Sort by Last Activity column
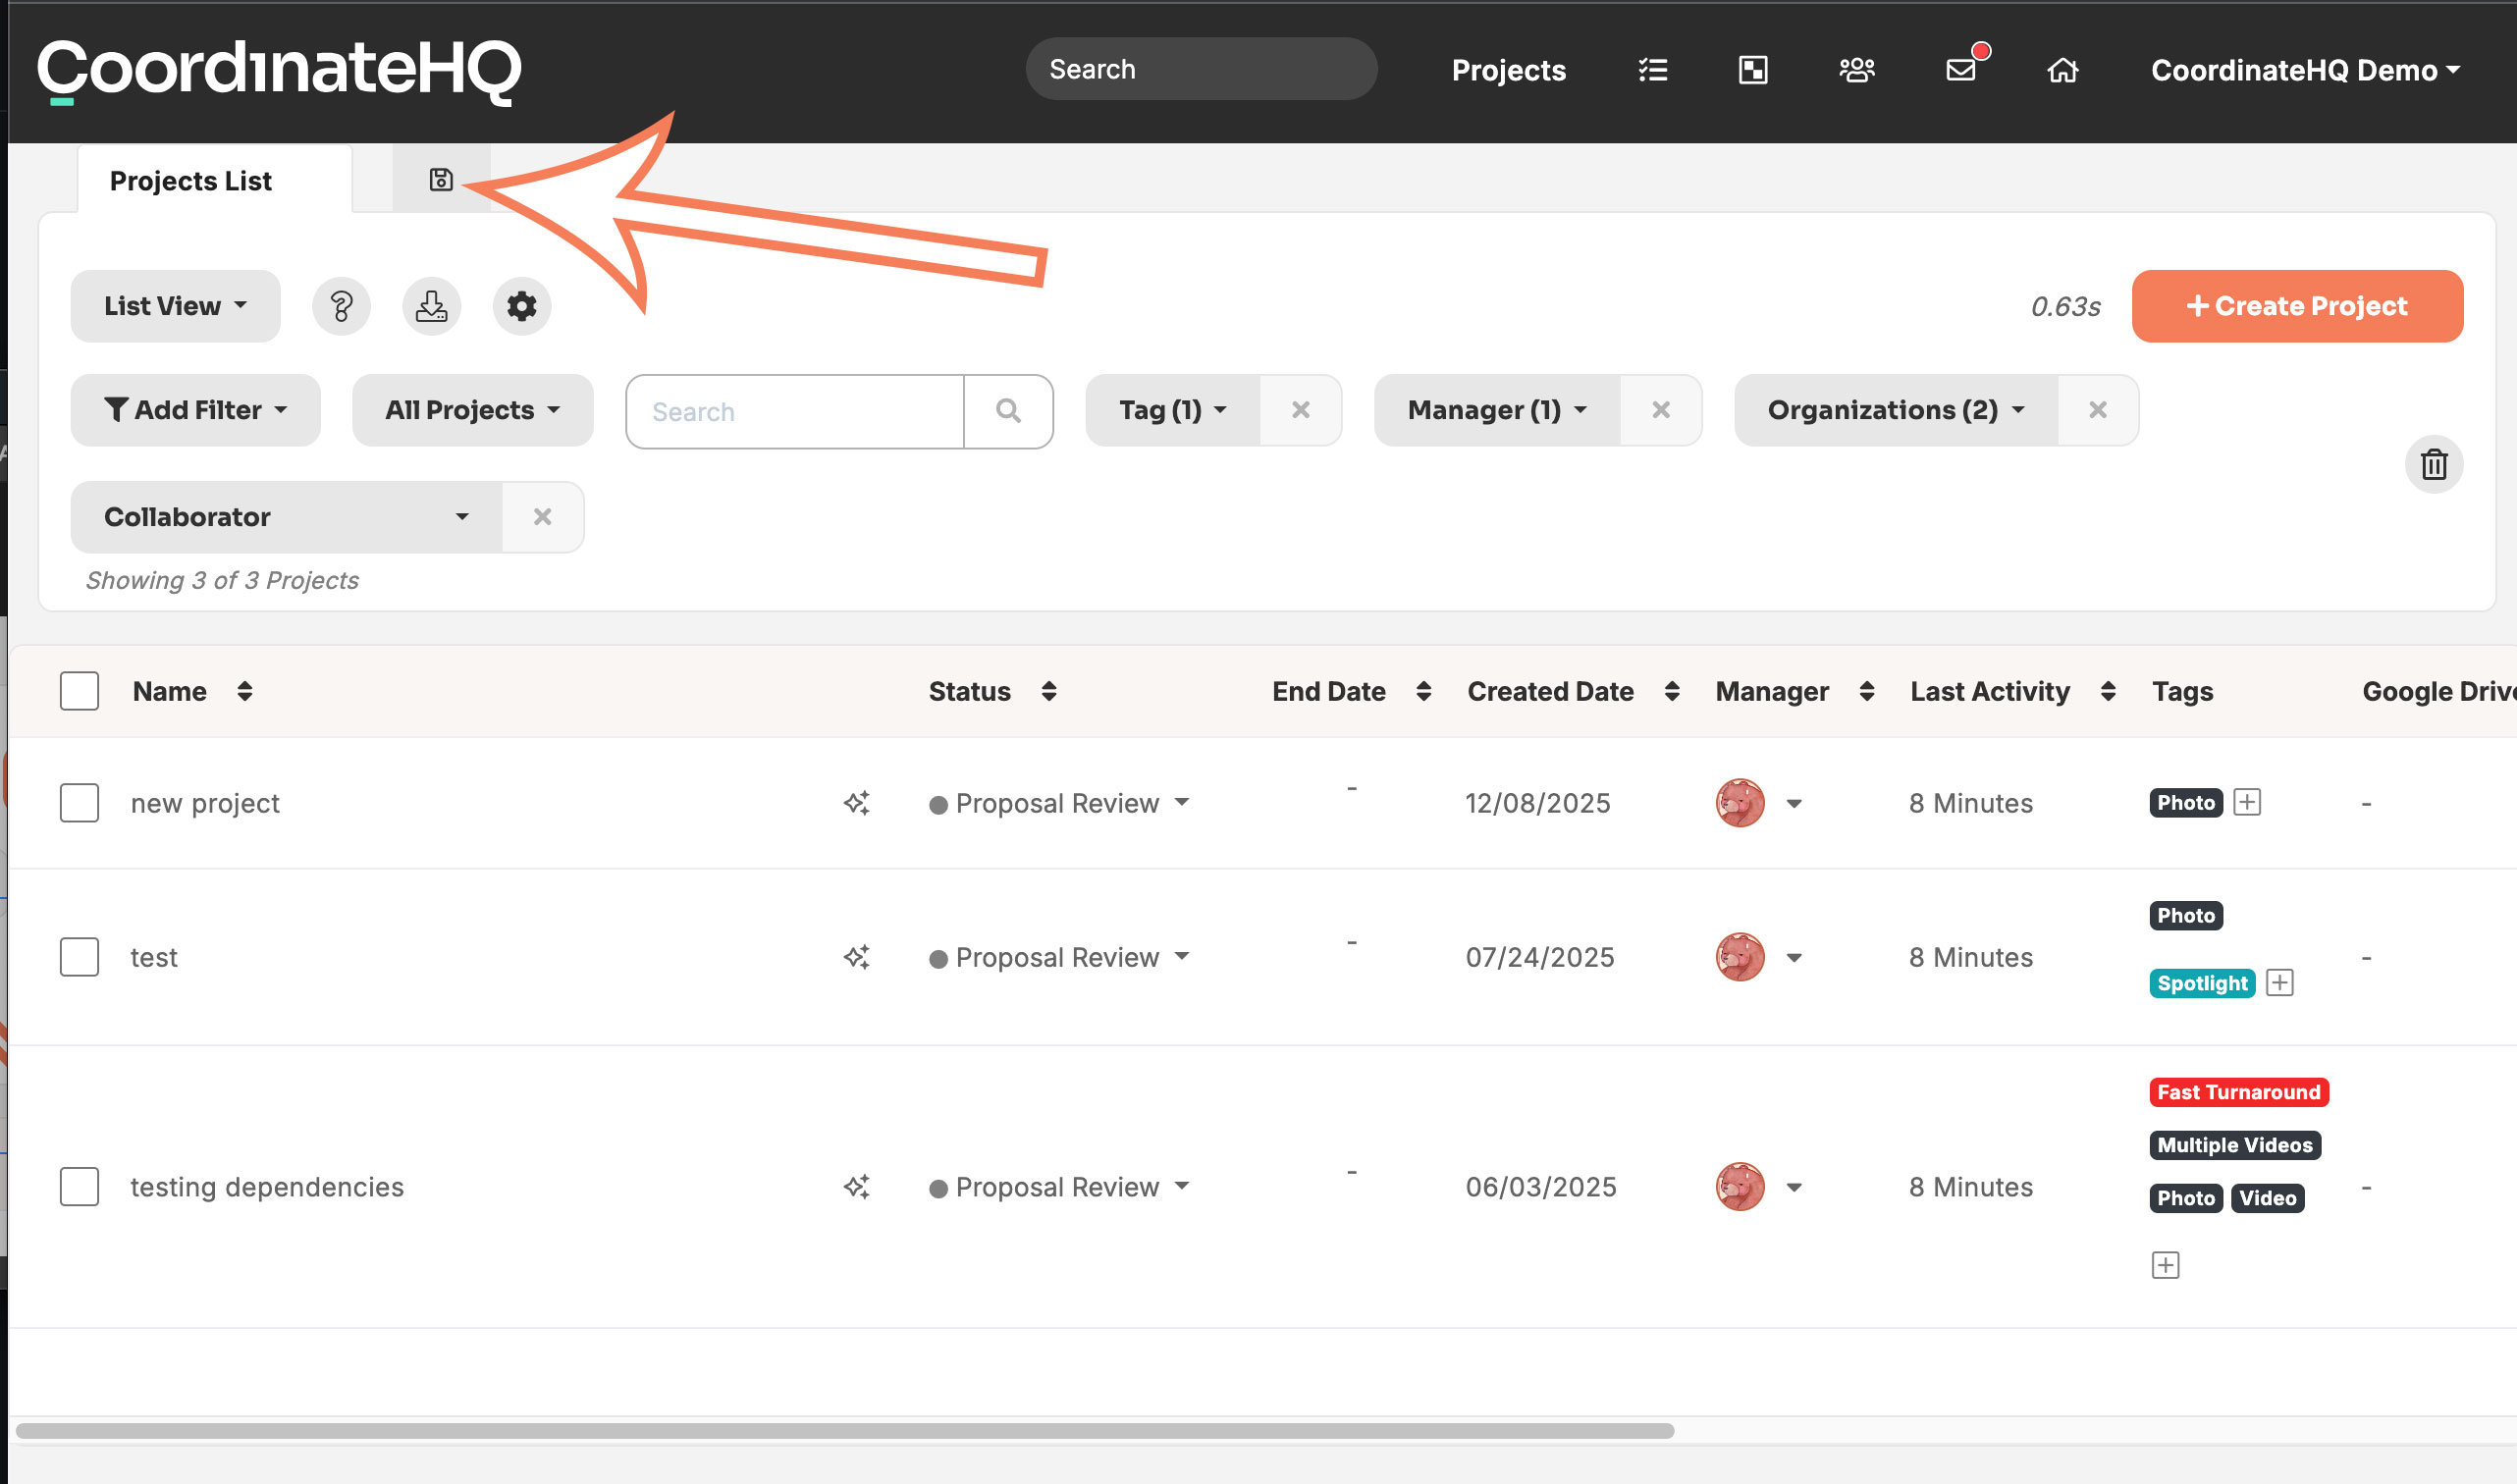Image resolution: width=2517 pixels, height=1484 pixels. click(2108, 691)
